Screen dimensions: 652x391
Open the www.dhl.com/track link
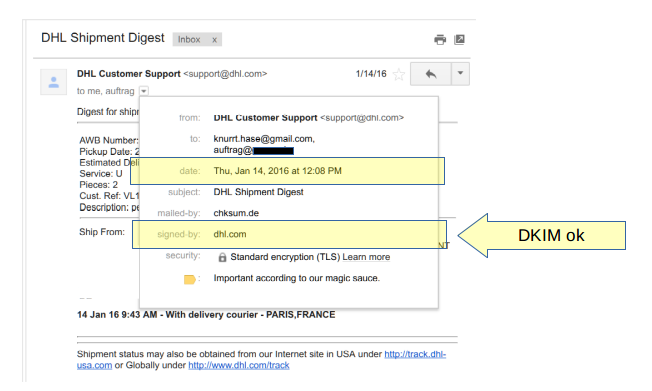[239, 365]
